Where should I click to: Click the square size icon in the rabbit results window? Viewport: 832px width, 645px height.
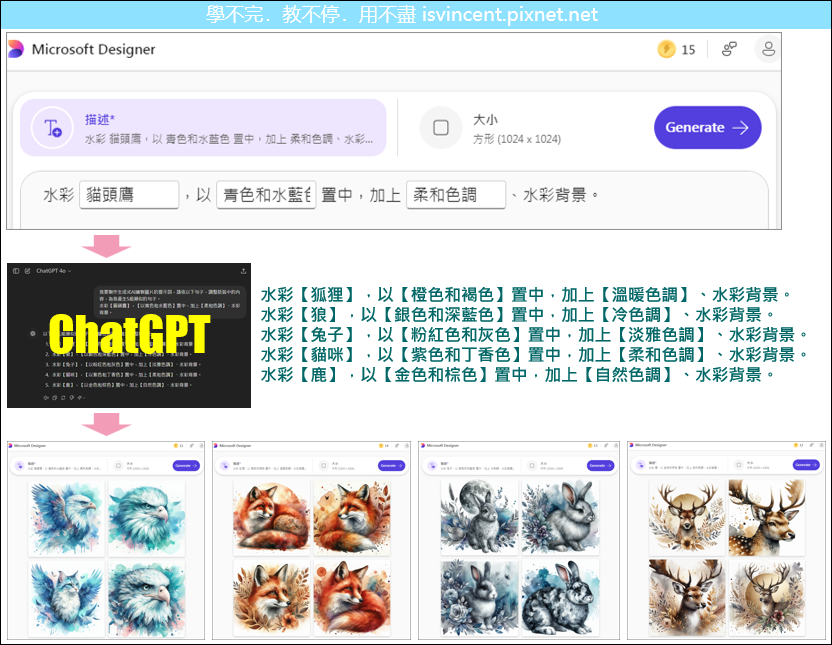point(532,466)
